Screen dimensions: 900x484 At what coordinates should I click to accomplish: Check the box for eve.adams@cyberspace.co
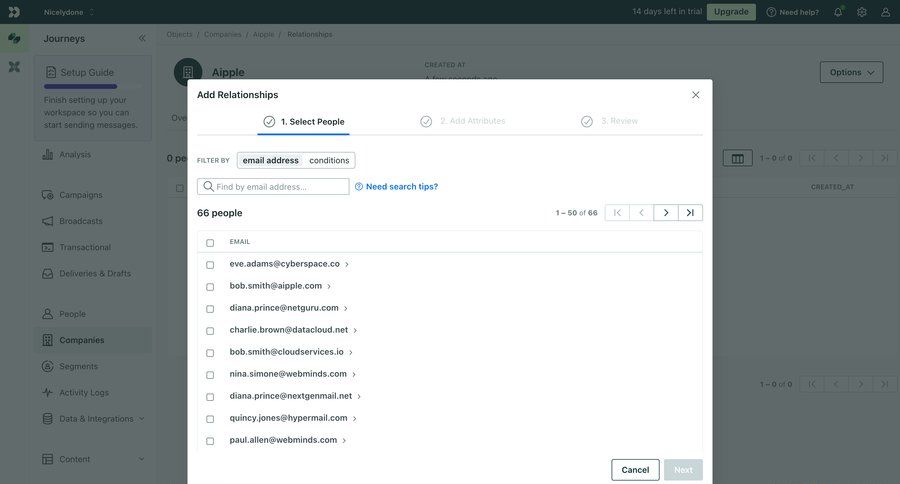210,265
